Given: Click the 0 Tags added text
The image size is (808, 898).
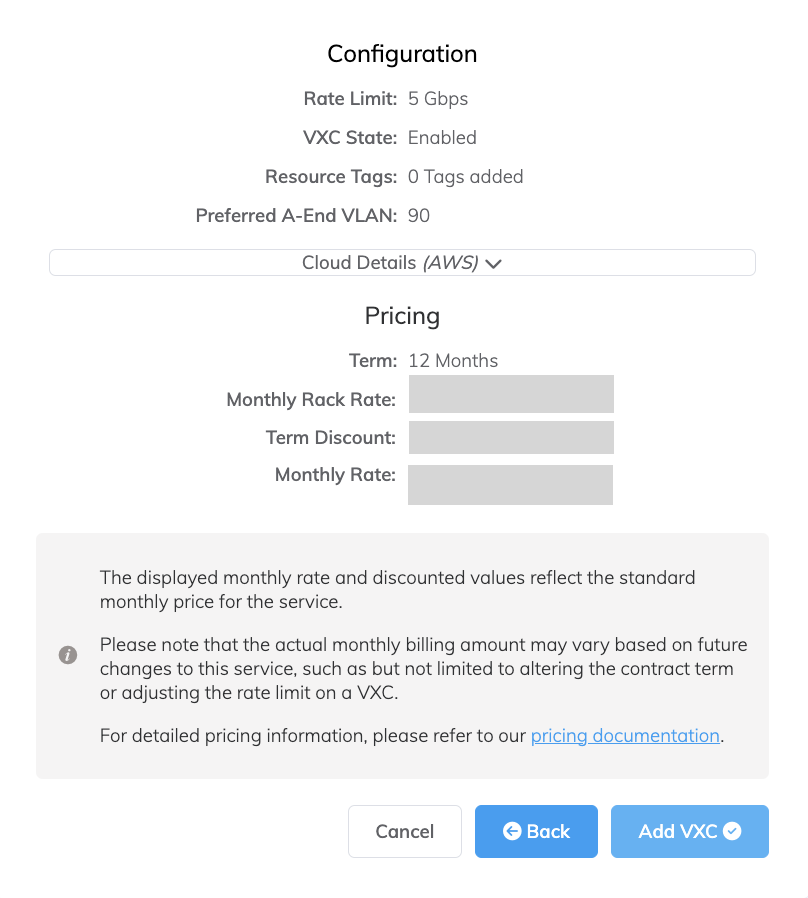Looking at the screenshot, I should pos(465,177).
